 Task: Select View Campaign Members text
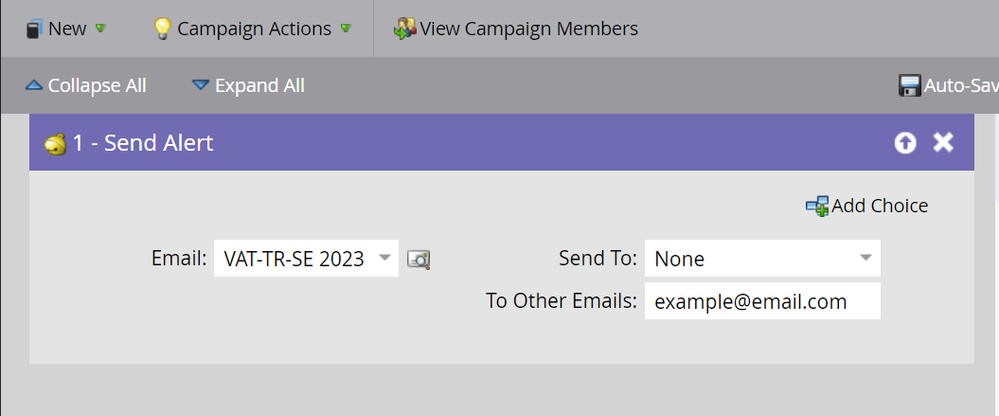[529, 29]
